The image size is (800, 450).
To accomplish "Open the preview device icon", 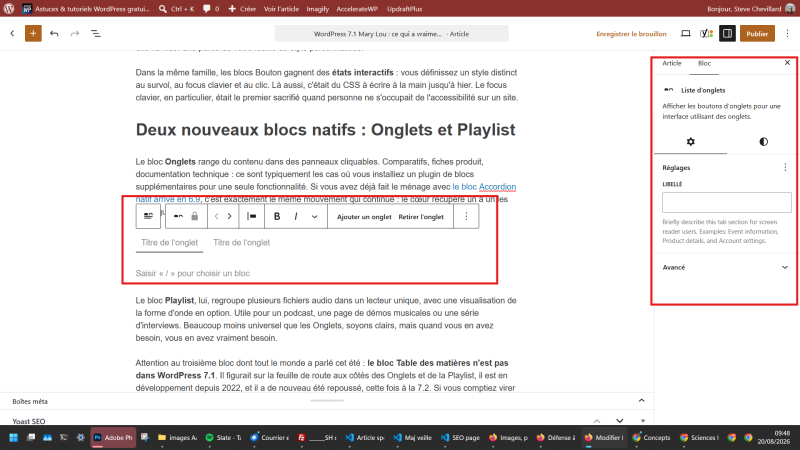I will (x=686, y=34).
